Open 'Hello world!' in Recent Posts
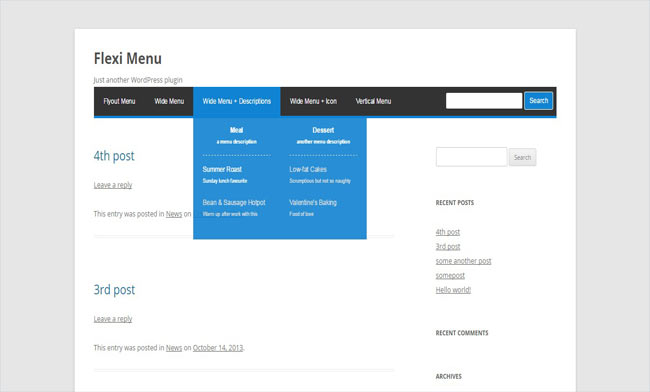Screen dimensions: 650x392 tap(453, 290)
